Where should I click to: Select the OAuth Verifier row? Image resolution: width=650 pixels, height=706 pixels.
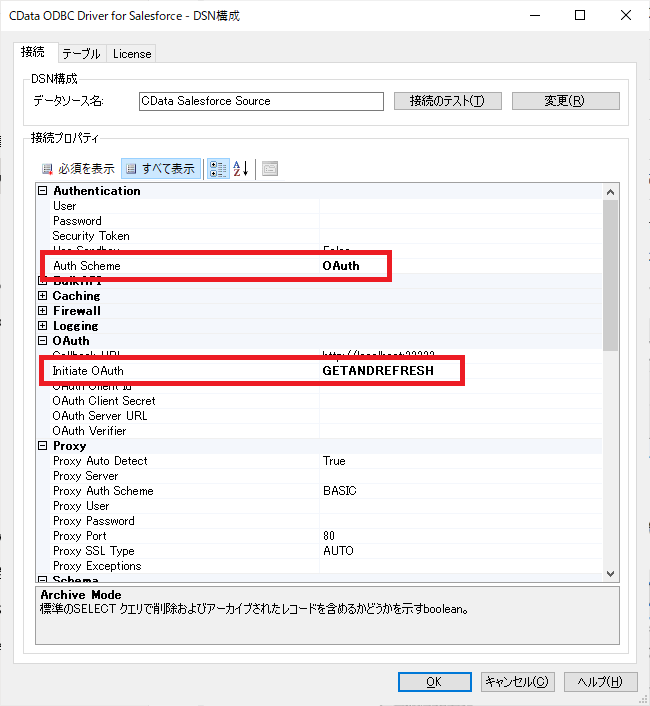point(326,431)
